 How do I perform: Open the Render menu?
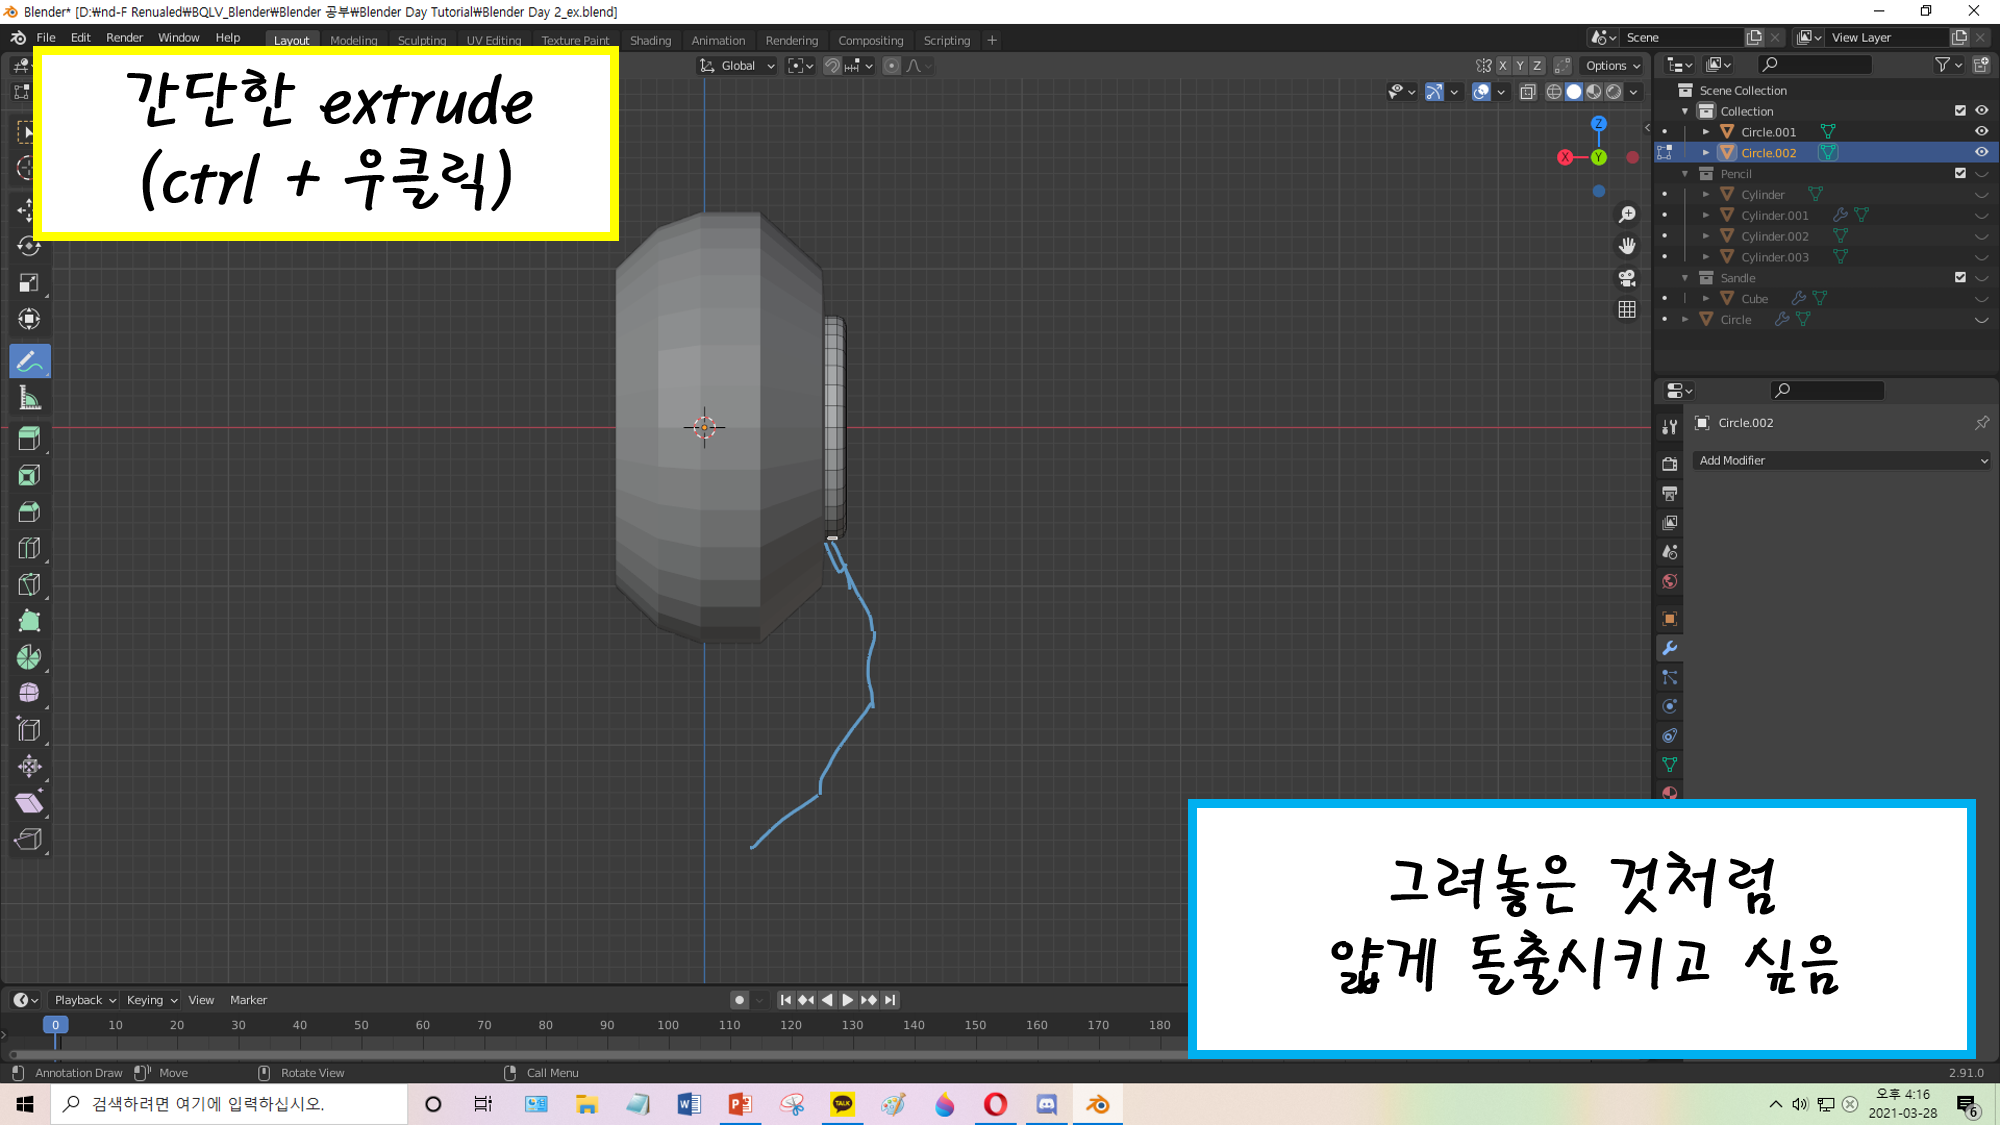pos(124,38)
